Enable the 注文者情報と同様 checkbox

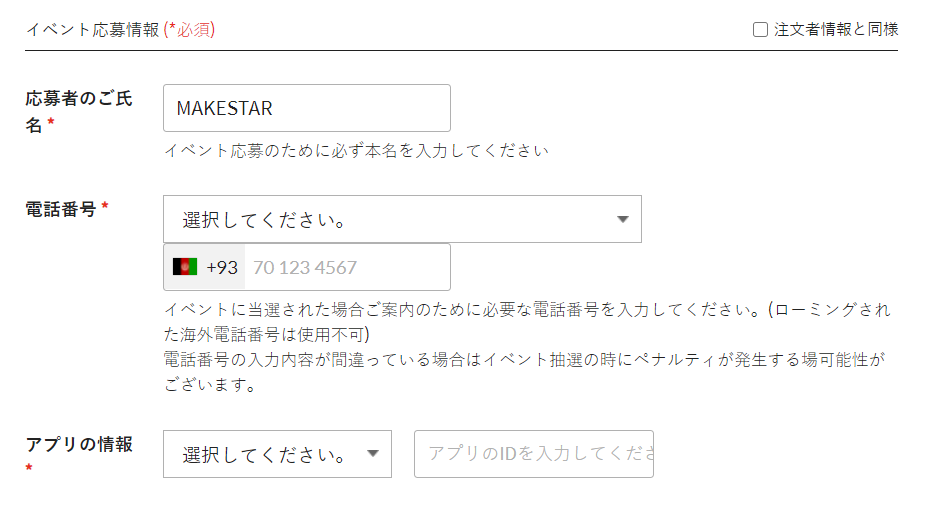click(x=760, y=30)
